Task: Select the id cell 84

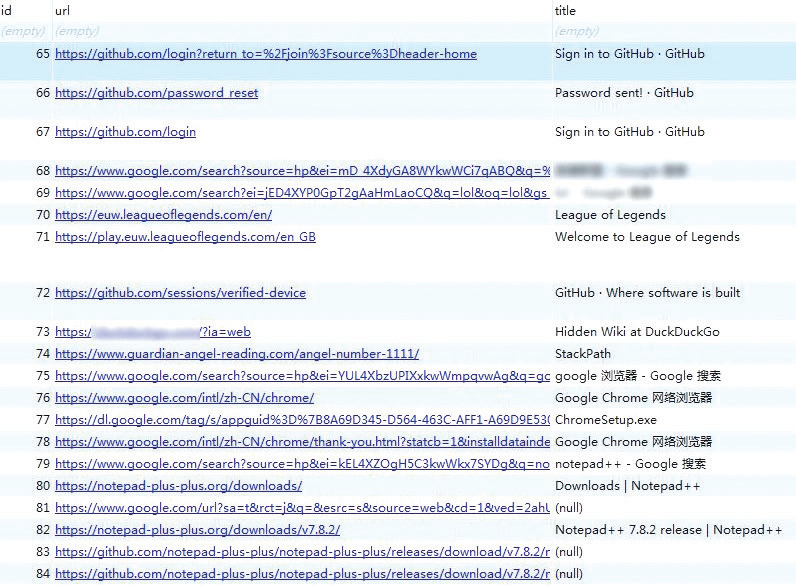Action: pos(43,574)
